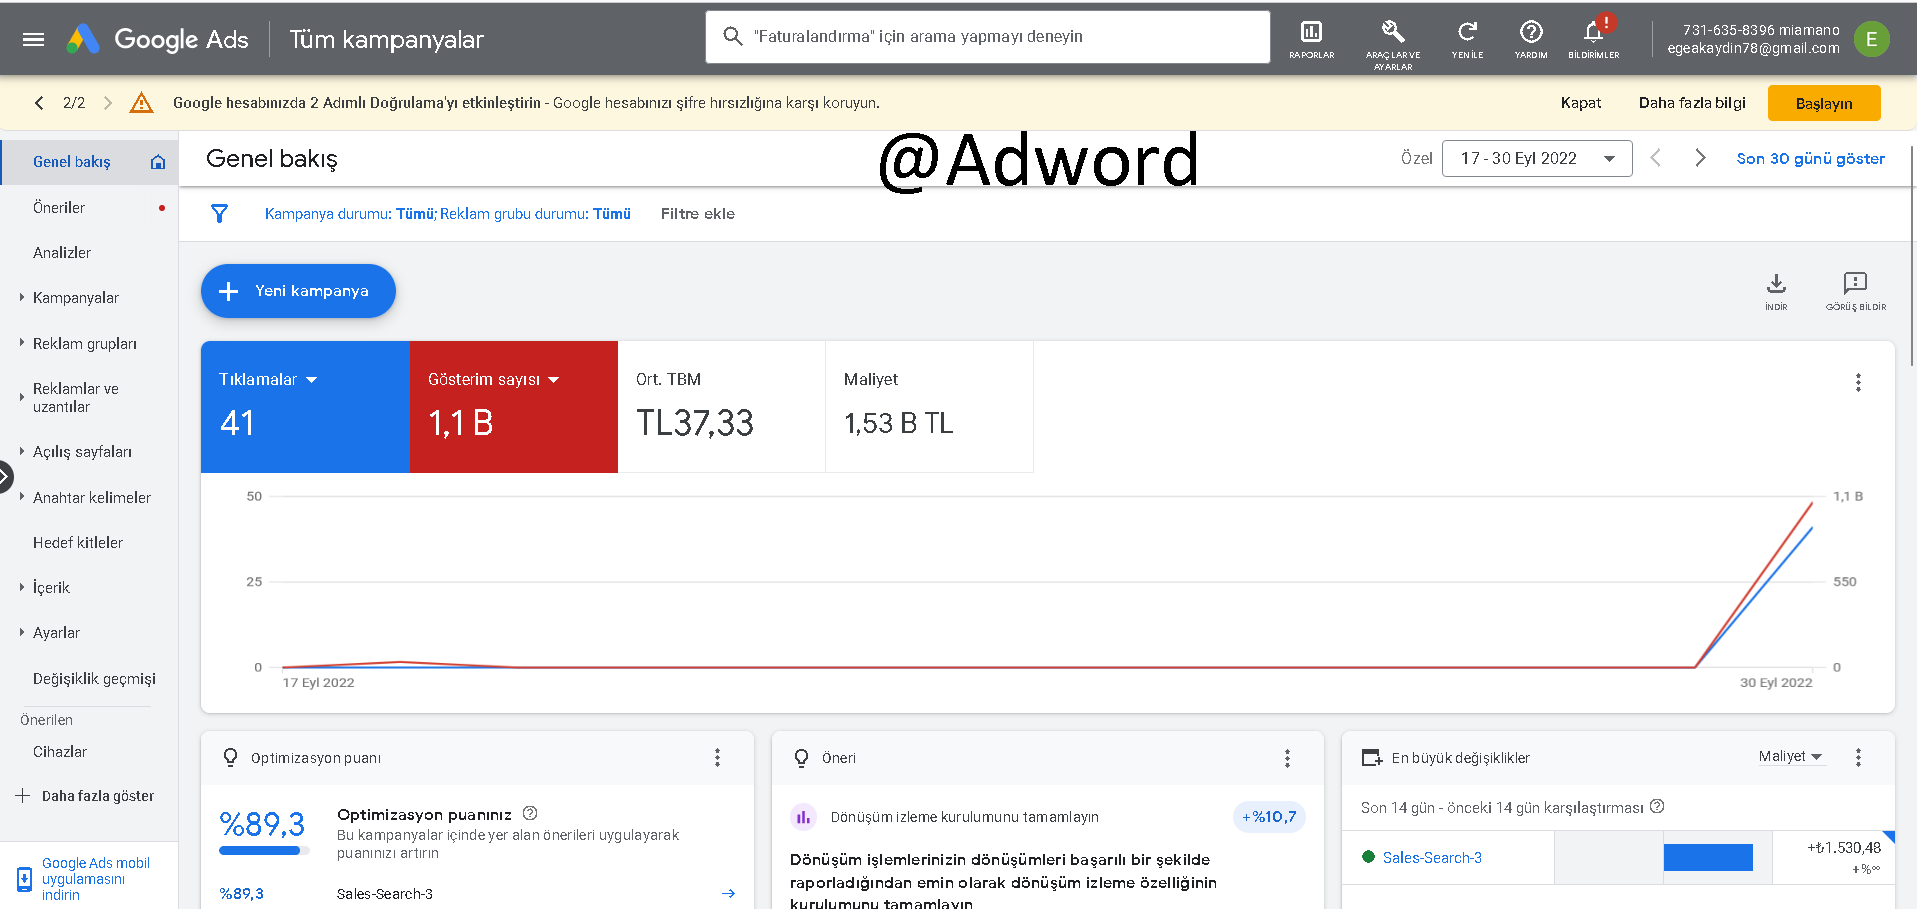Click the +%10,7 recommendation badge
The image size is (1917, 909).
pos(1269,817)
